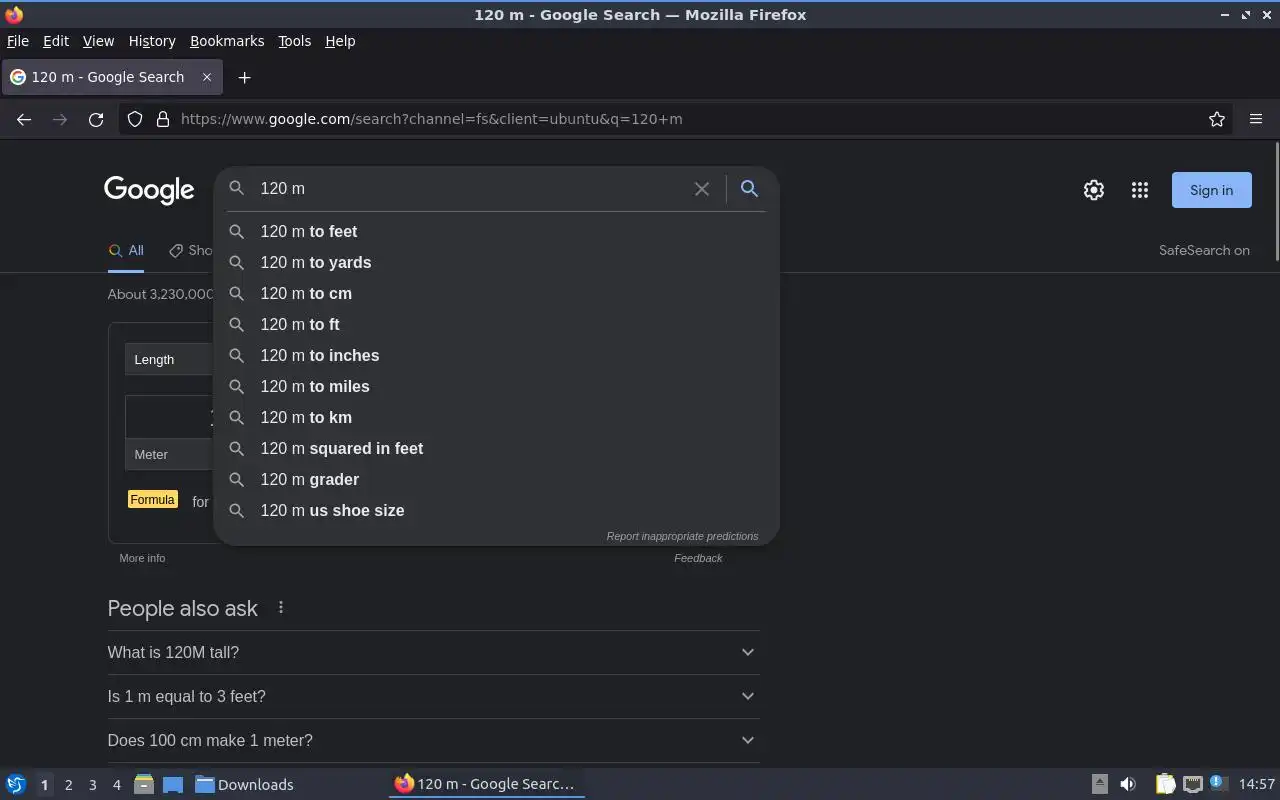The image size is (1280, 800).
Task: Click the blue desktop icon in taskbar
Action: point(173,784)
